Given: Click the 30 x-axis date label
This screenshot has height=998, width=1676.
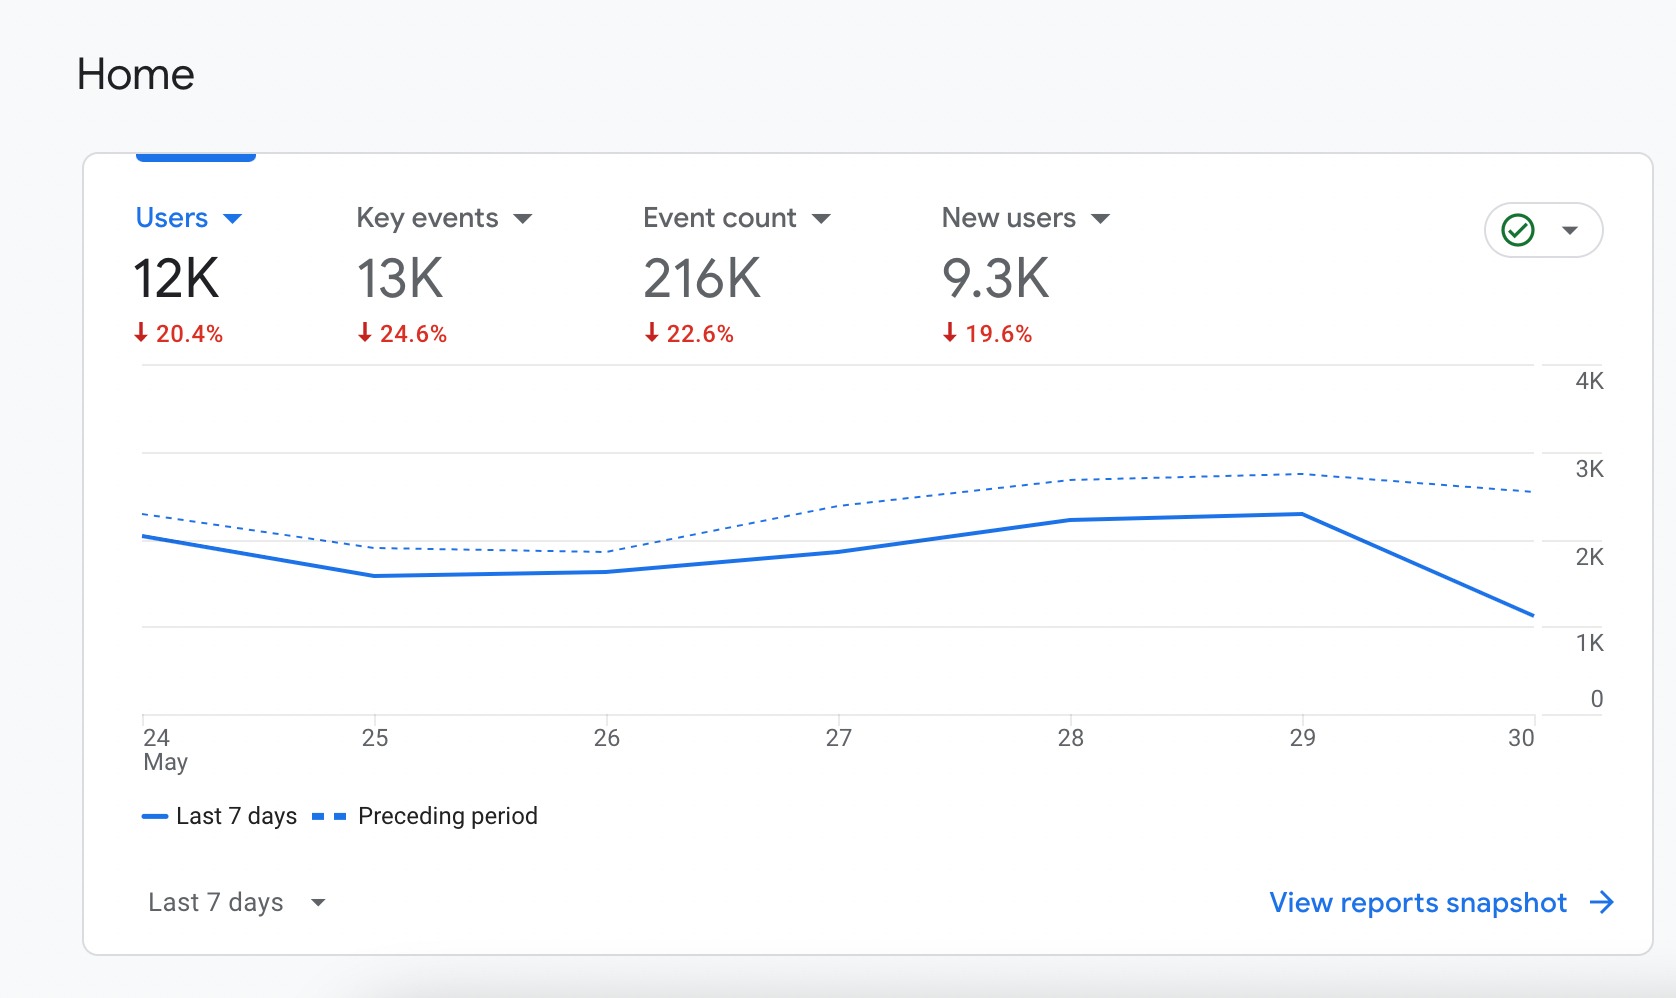Looking at the screenshot, I should pyautogui.click(x=1521, y=738).
